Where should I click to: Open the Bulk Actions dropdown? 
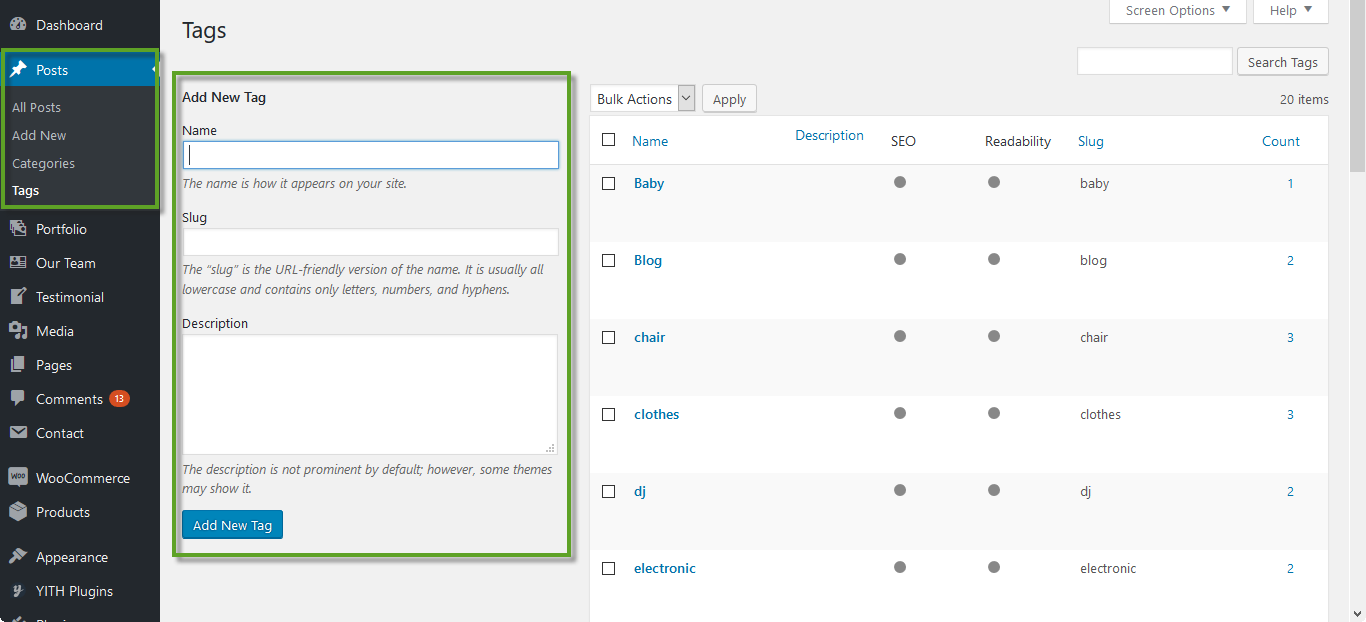pyautogui.click(x=644, y=98)
